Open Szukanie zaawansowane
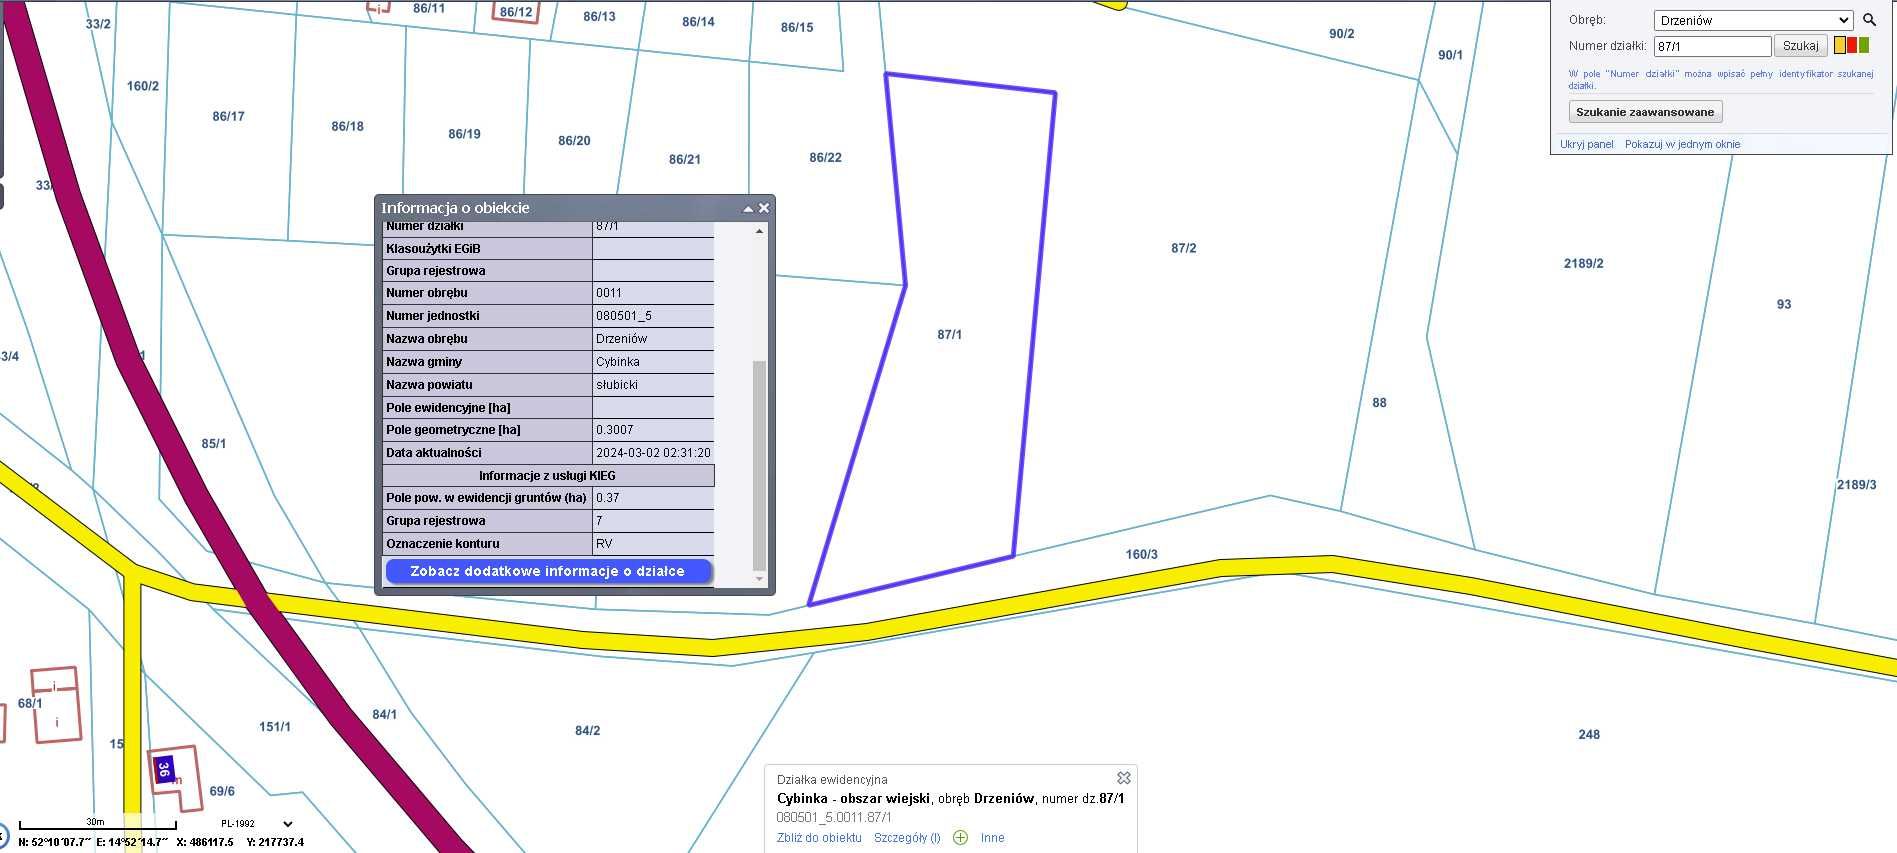Viewport: 1897px width, 853px height. 1645,112
